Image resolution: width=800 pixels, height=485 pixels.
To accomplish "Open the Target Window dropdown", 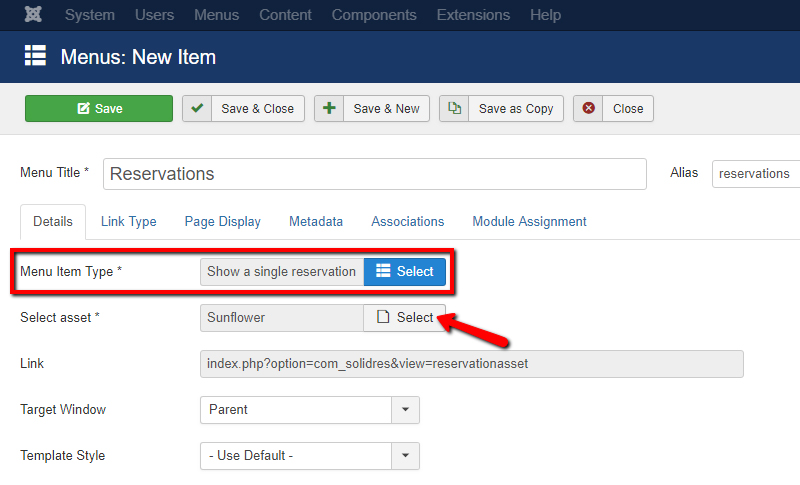I will coord(405,410).
